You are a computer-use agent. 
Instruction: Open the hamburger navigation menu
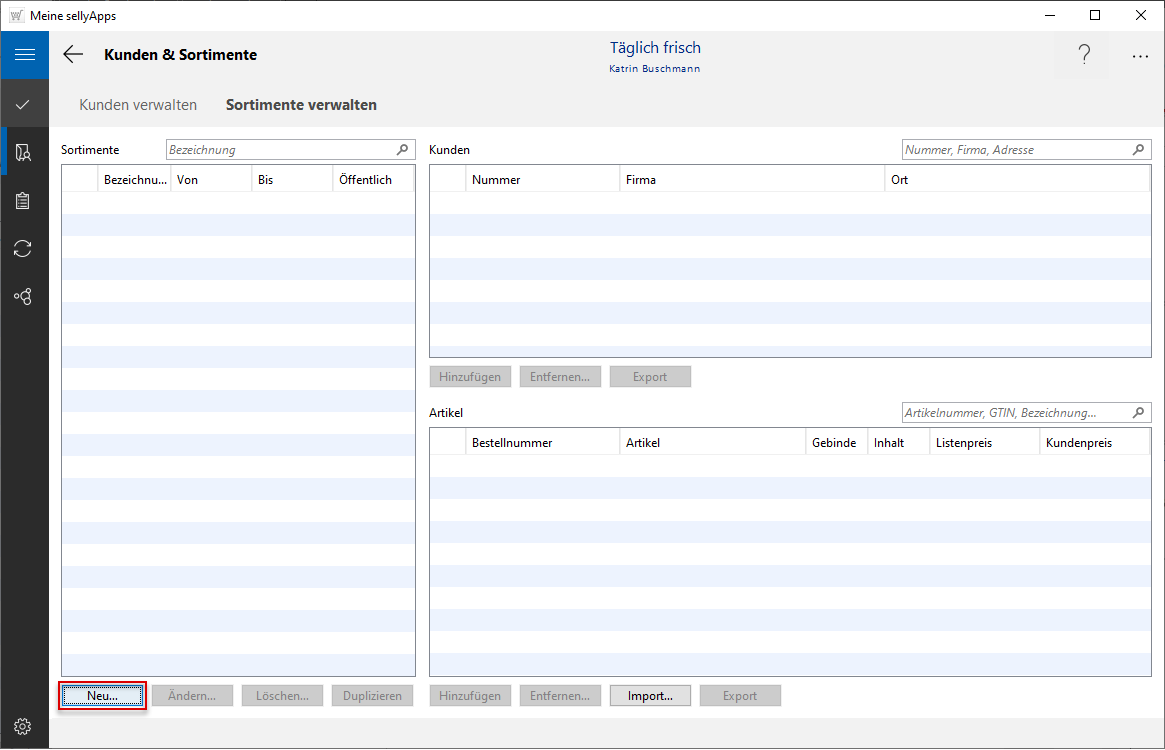pos(24,55)
